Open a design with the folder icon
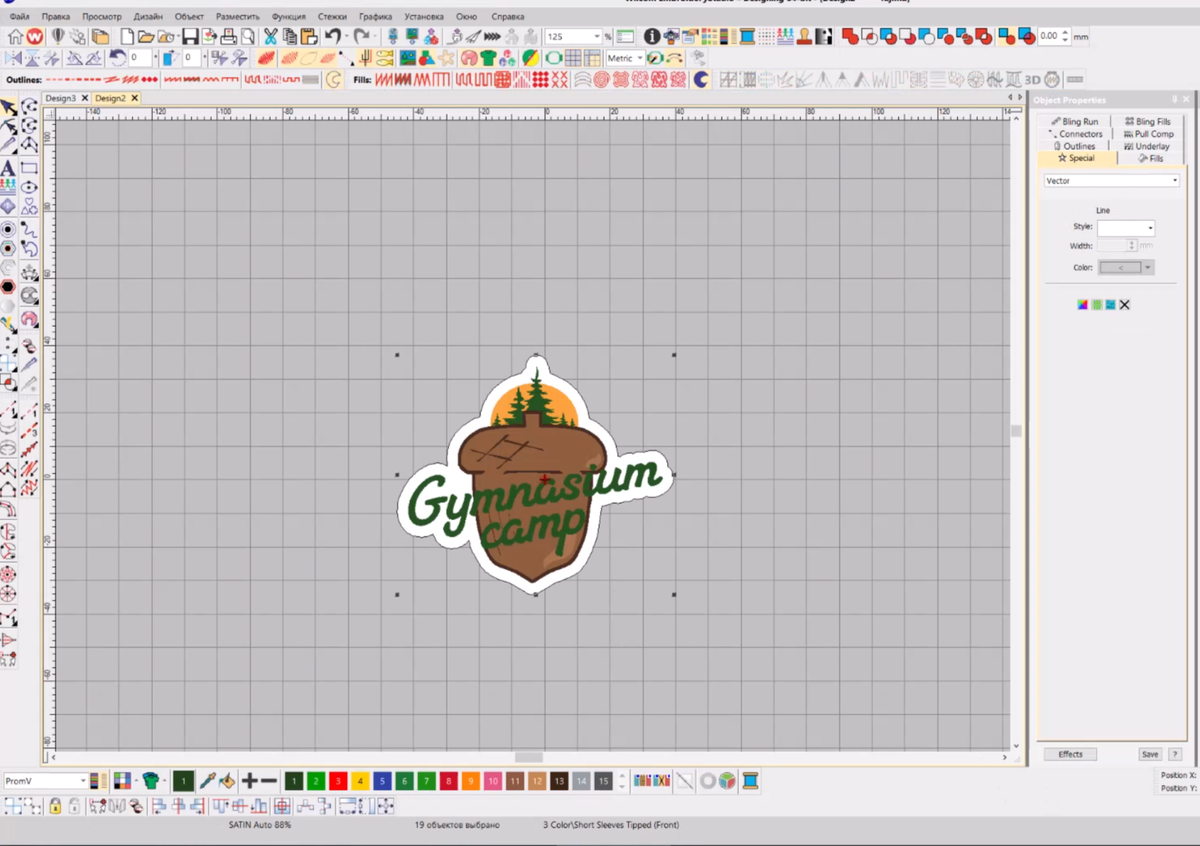This screenshot has width=1200, height=846. pos(146,36)
